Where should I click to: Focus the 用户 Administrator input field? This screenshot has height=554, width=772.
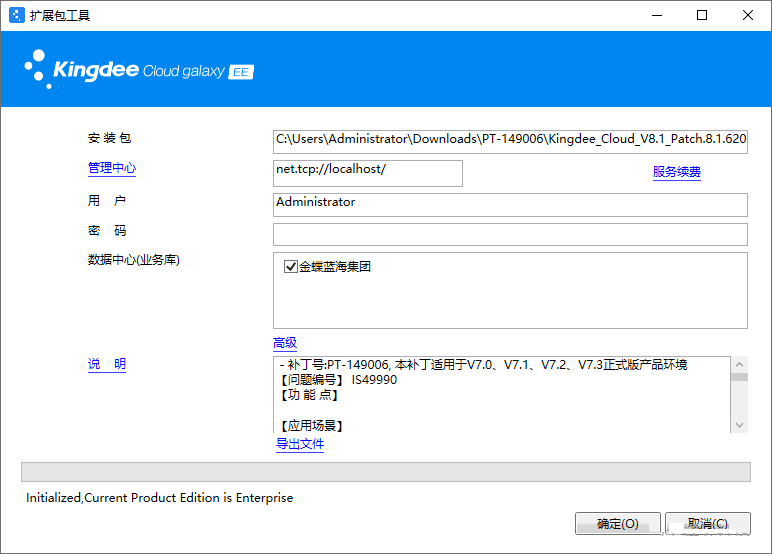coord(510,204)
